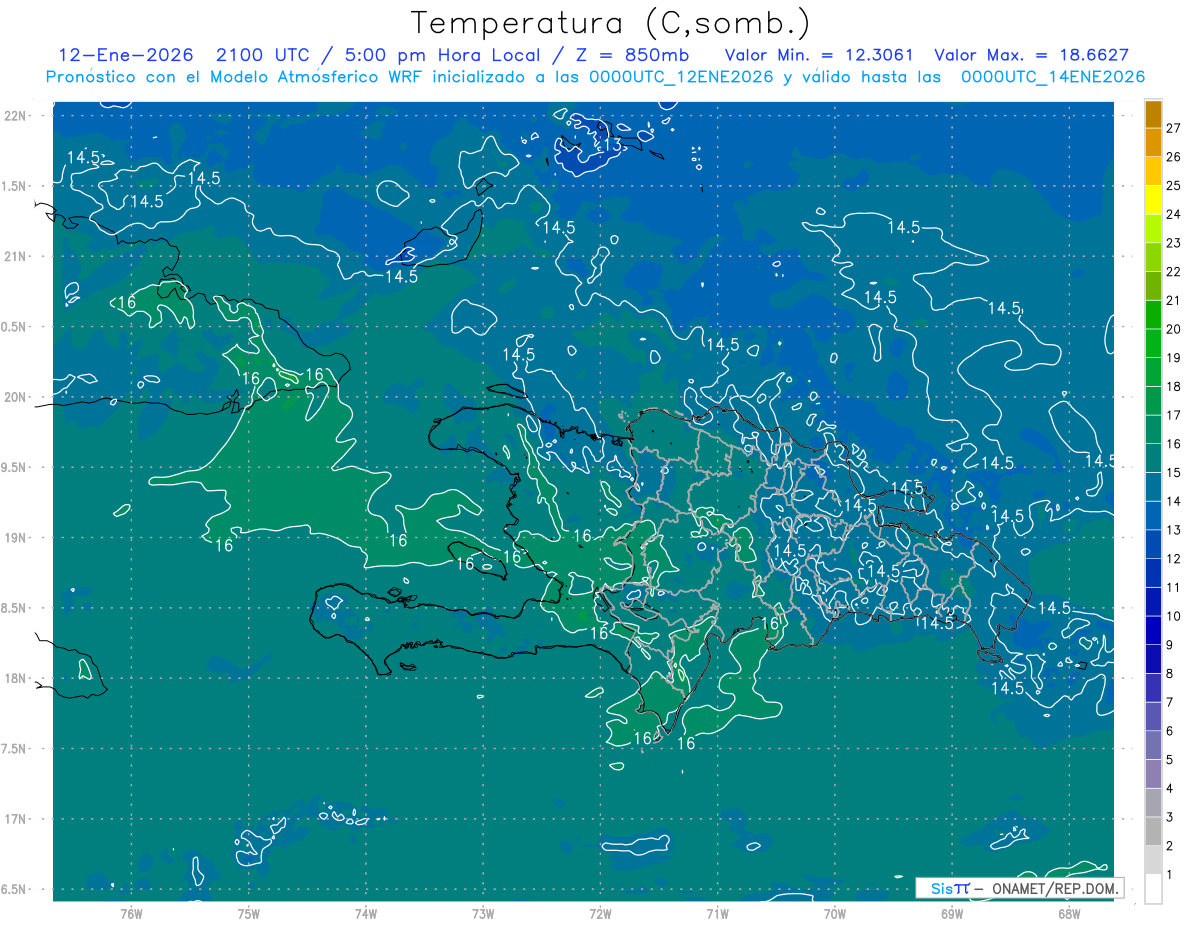Screen dimensions: 1200x927
Task: Click the '76W' longitude axis label
Action: (131, 914)
